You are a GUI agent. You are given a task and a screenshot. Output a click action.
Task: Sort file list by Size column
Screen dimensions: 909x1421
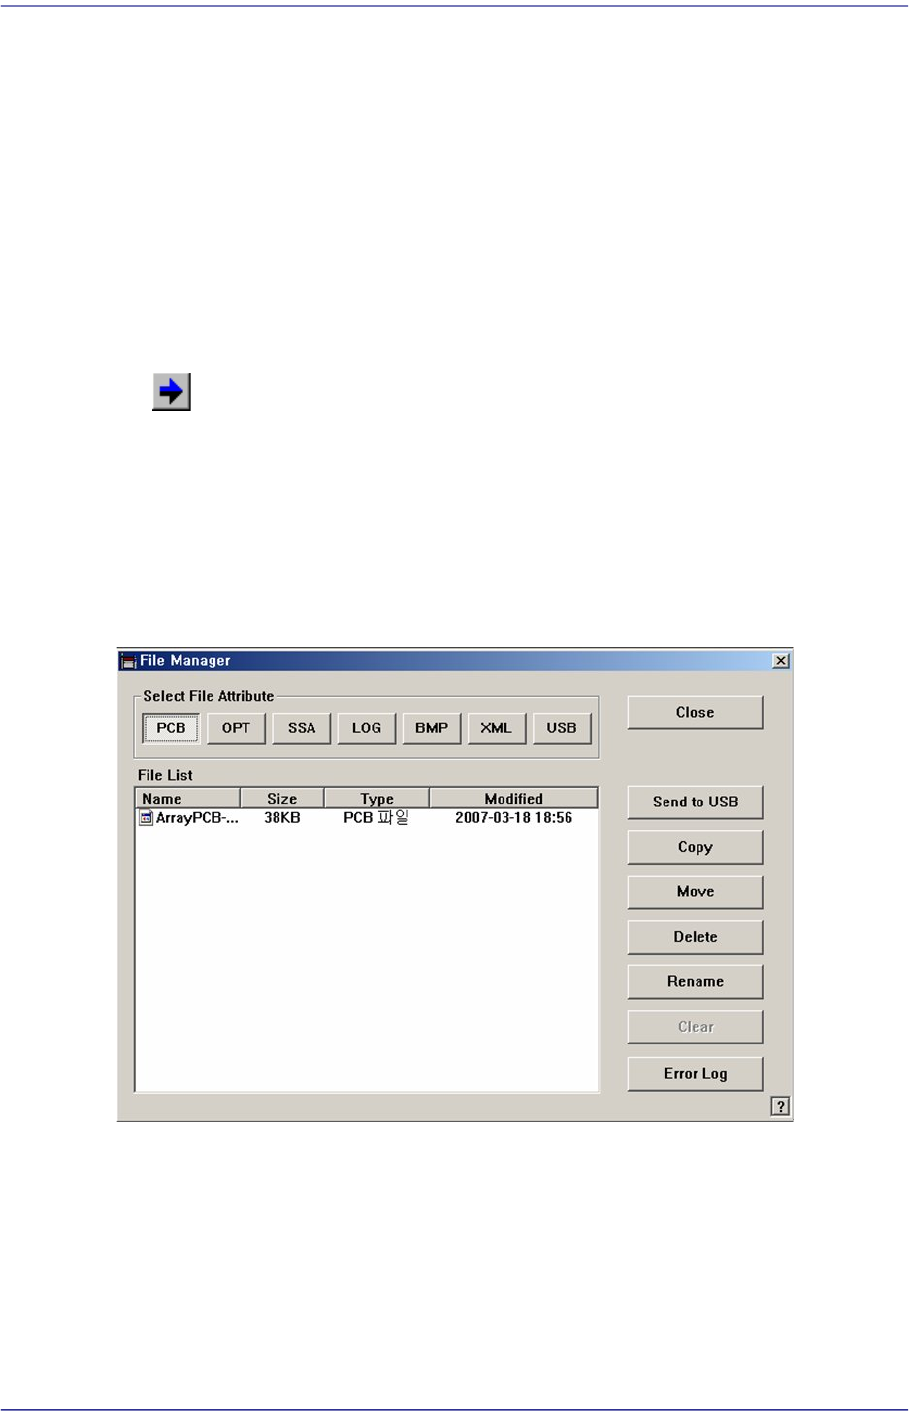pos(282,798)
